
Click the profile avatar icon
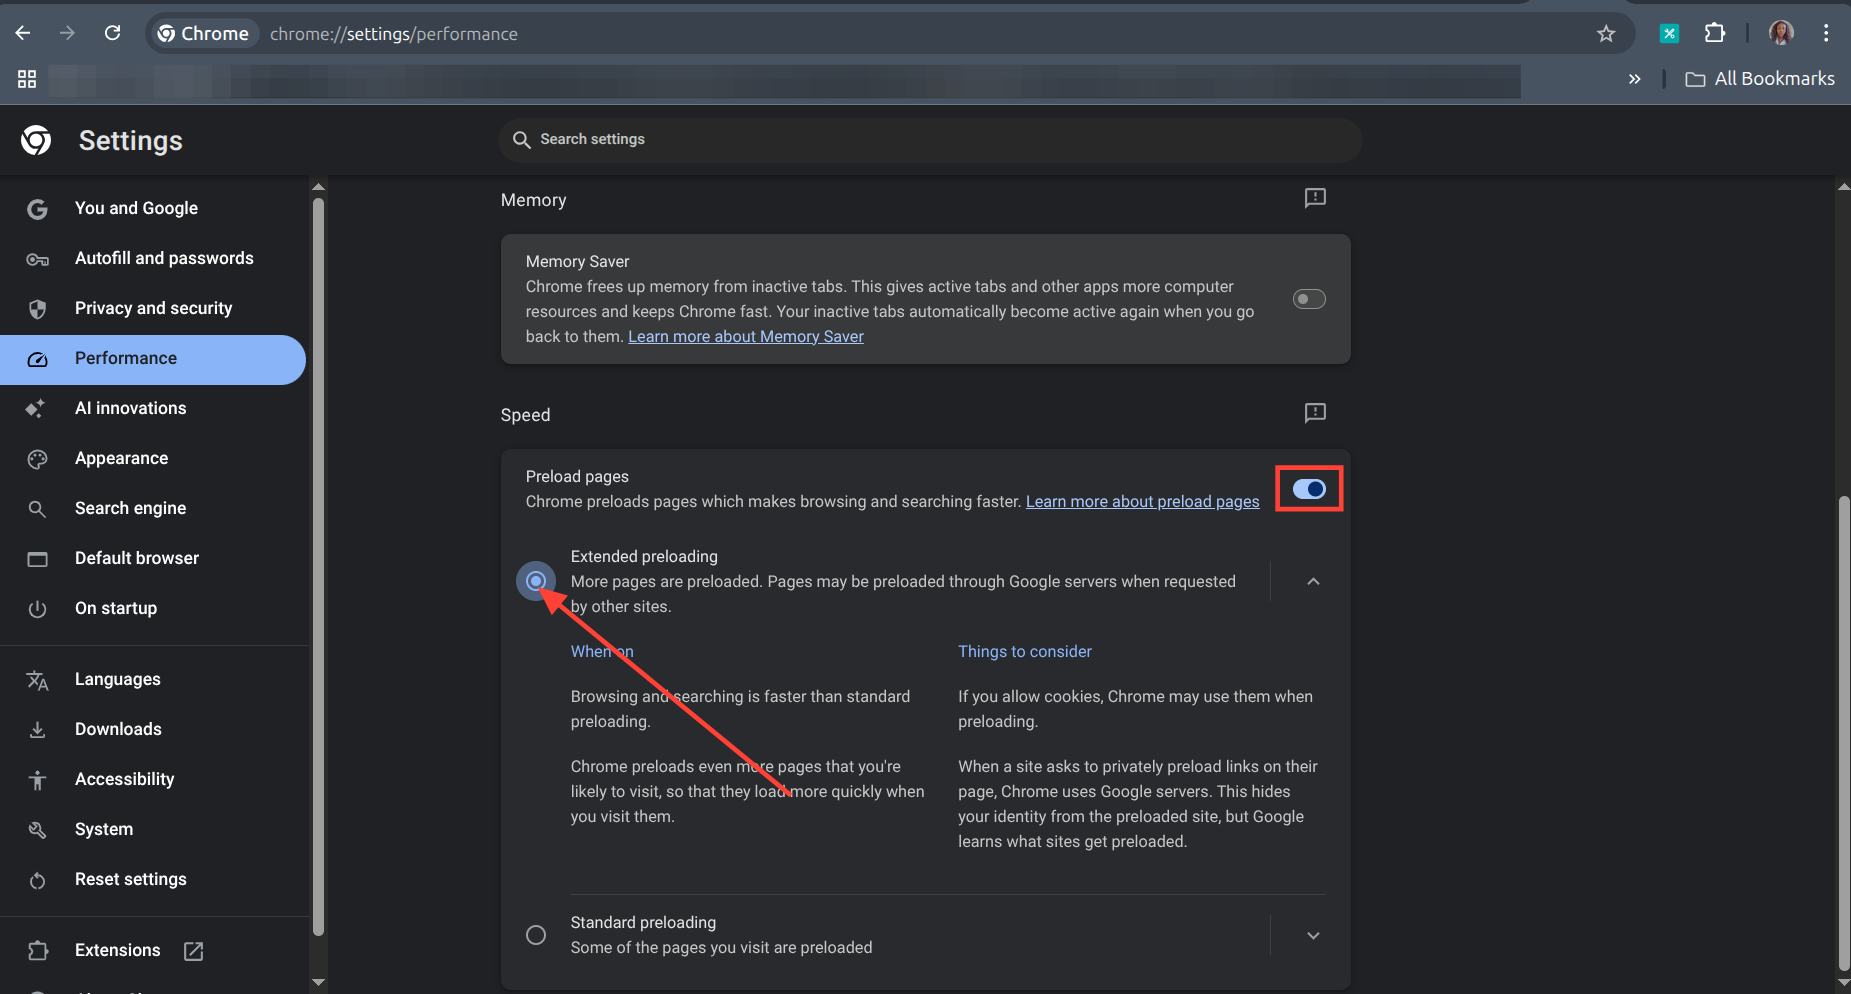tap(1781, 34)
